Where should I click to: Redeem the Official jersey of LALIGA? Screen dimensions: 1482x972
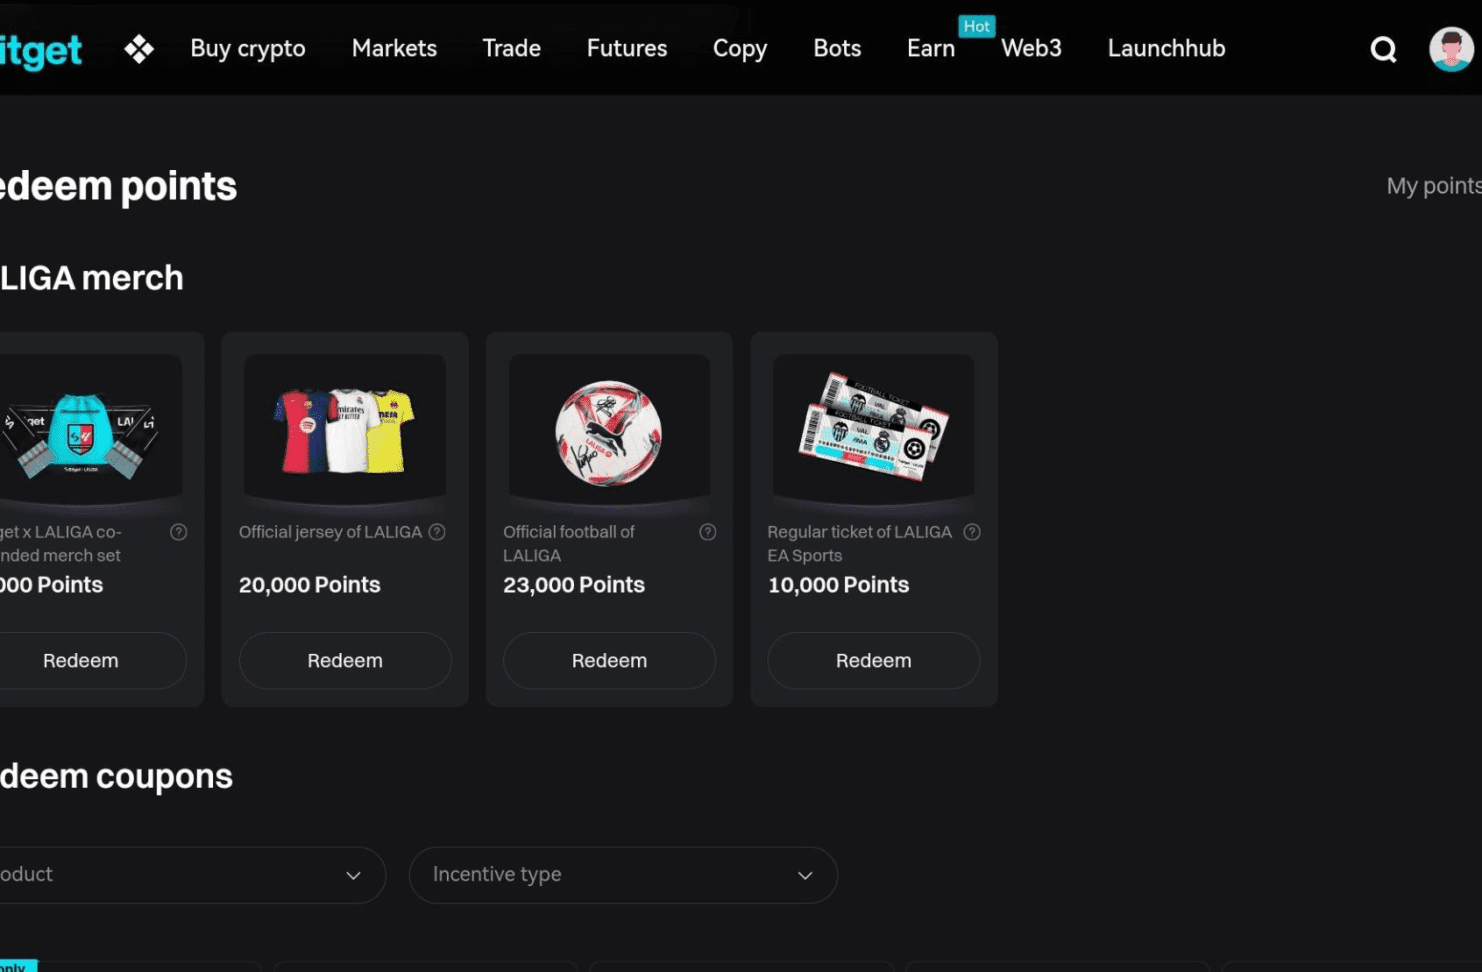[x=345, y=661]
